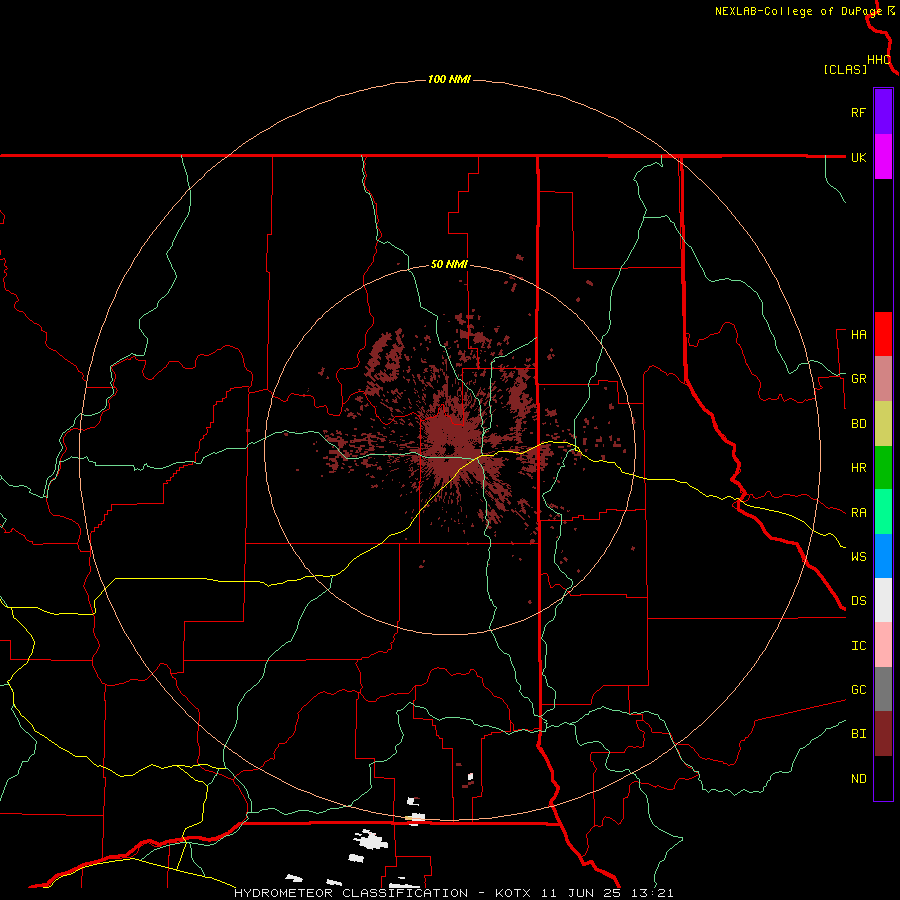Viewport: 900px width, 900px height.
Task: Click the HA legend label
Action: click(x=858, y=335)
